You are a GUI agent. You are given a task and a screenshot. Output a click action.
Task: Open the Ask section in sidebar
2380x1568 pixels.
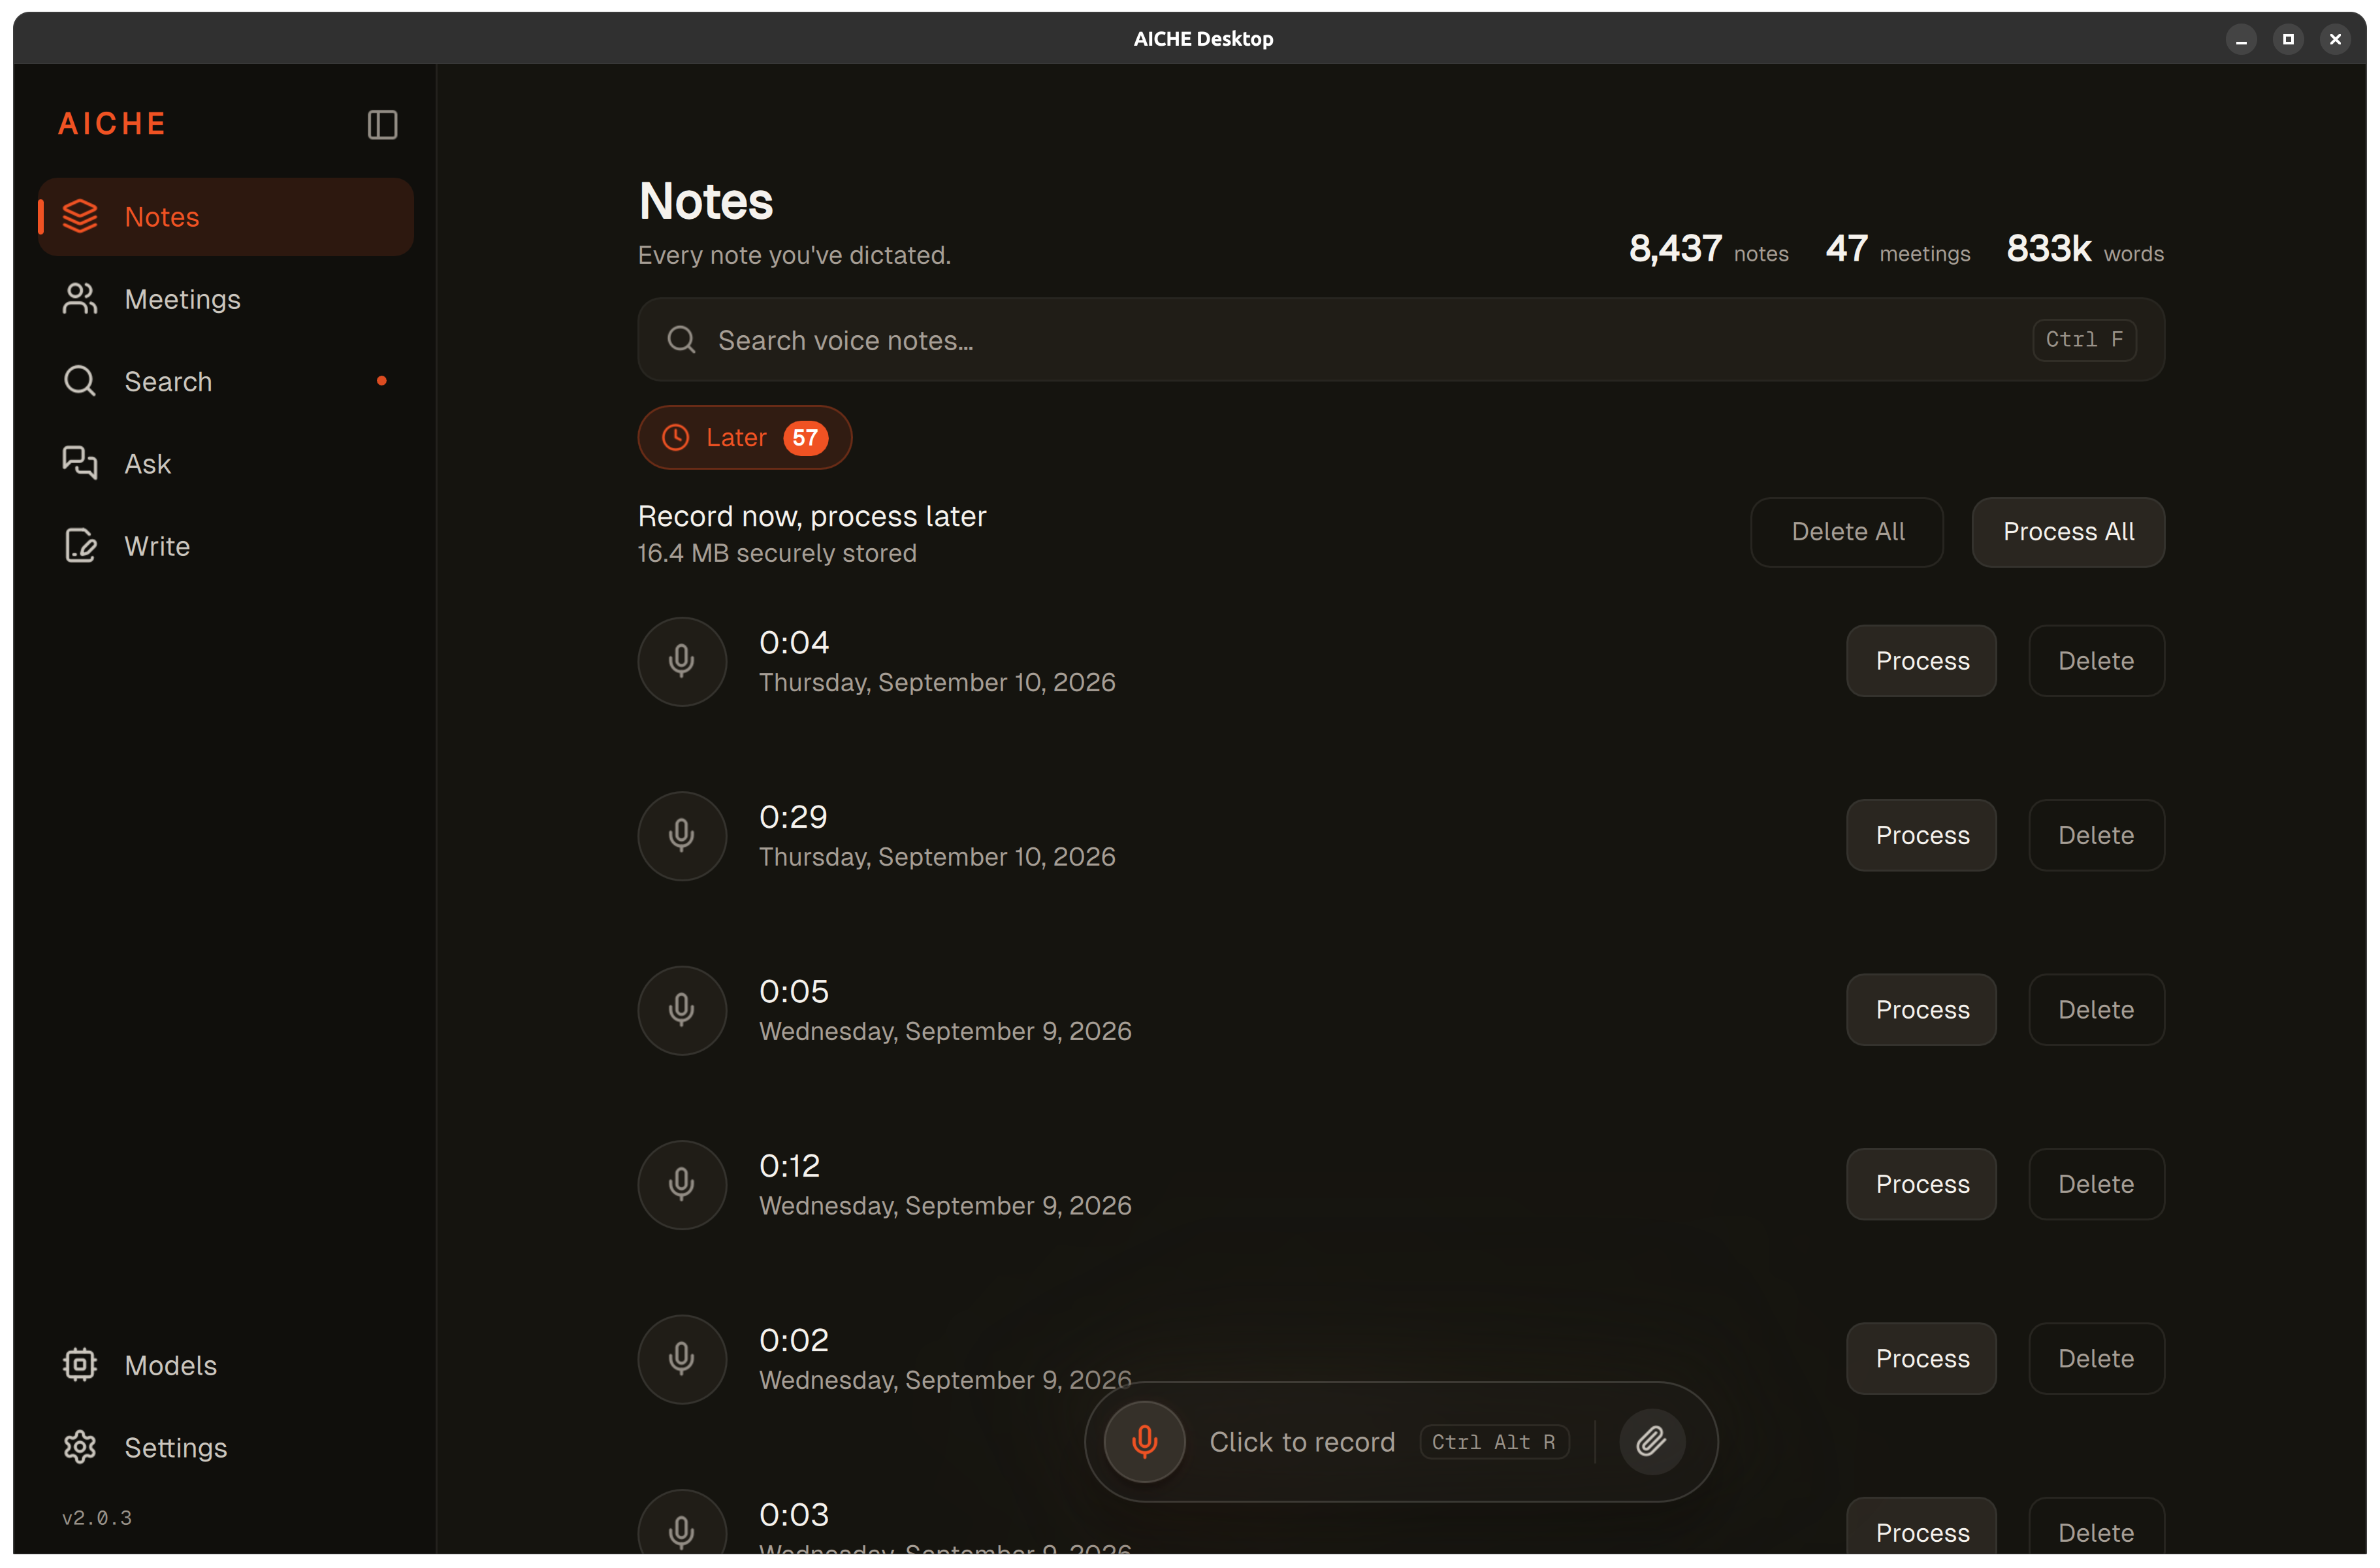[226, 464]
